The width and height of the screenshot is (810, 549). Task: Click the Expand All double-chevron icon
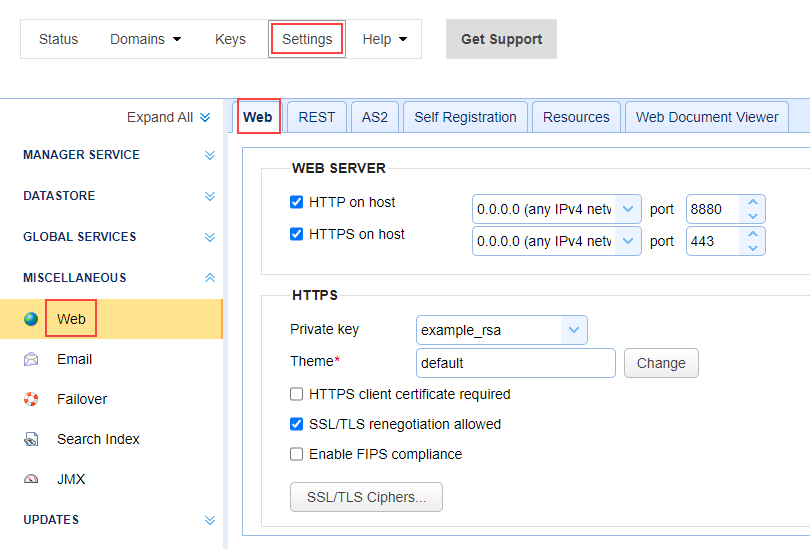[x=205, y=117]
